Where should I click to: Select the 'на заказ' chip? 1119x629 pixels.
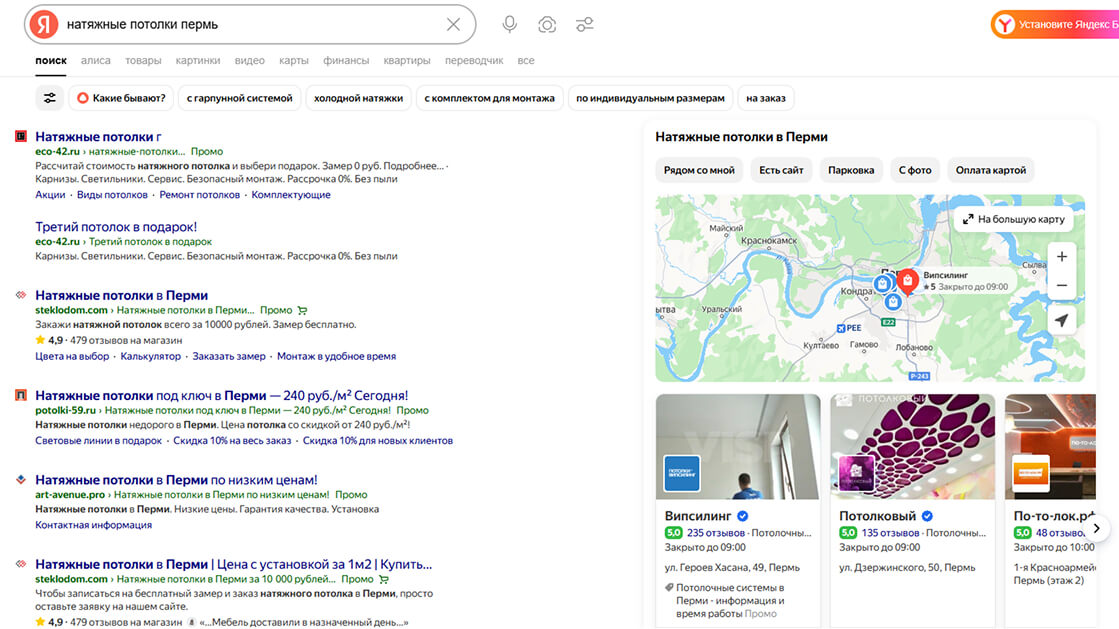coord(766,98)
